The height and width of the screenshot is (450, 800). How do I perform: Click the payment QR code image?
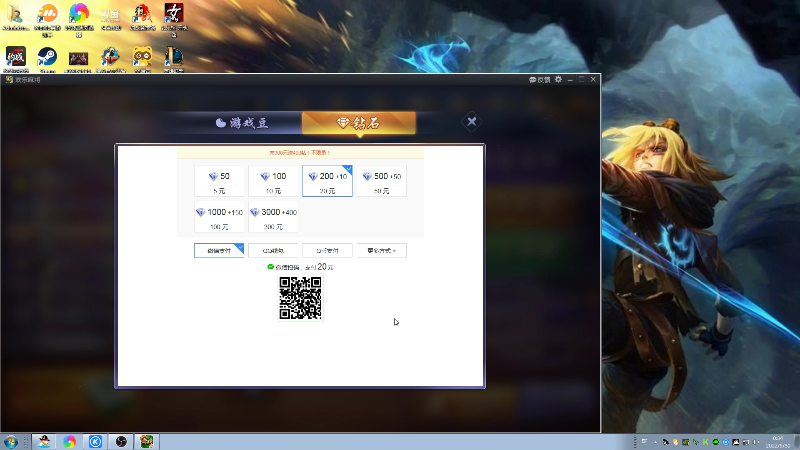[301, 298]
